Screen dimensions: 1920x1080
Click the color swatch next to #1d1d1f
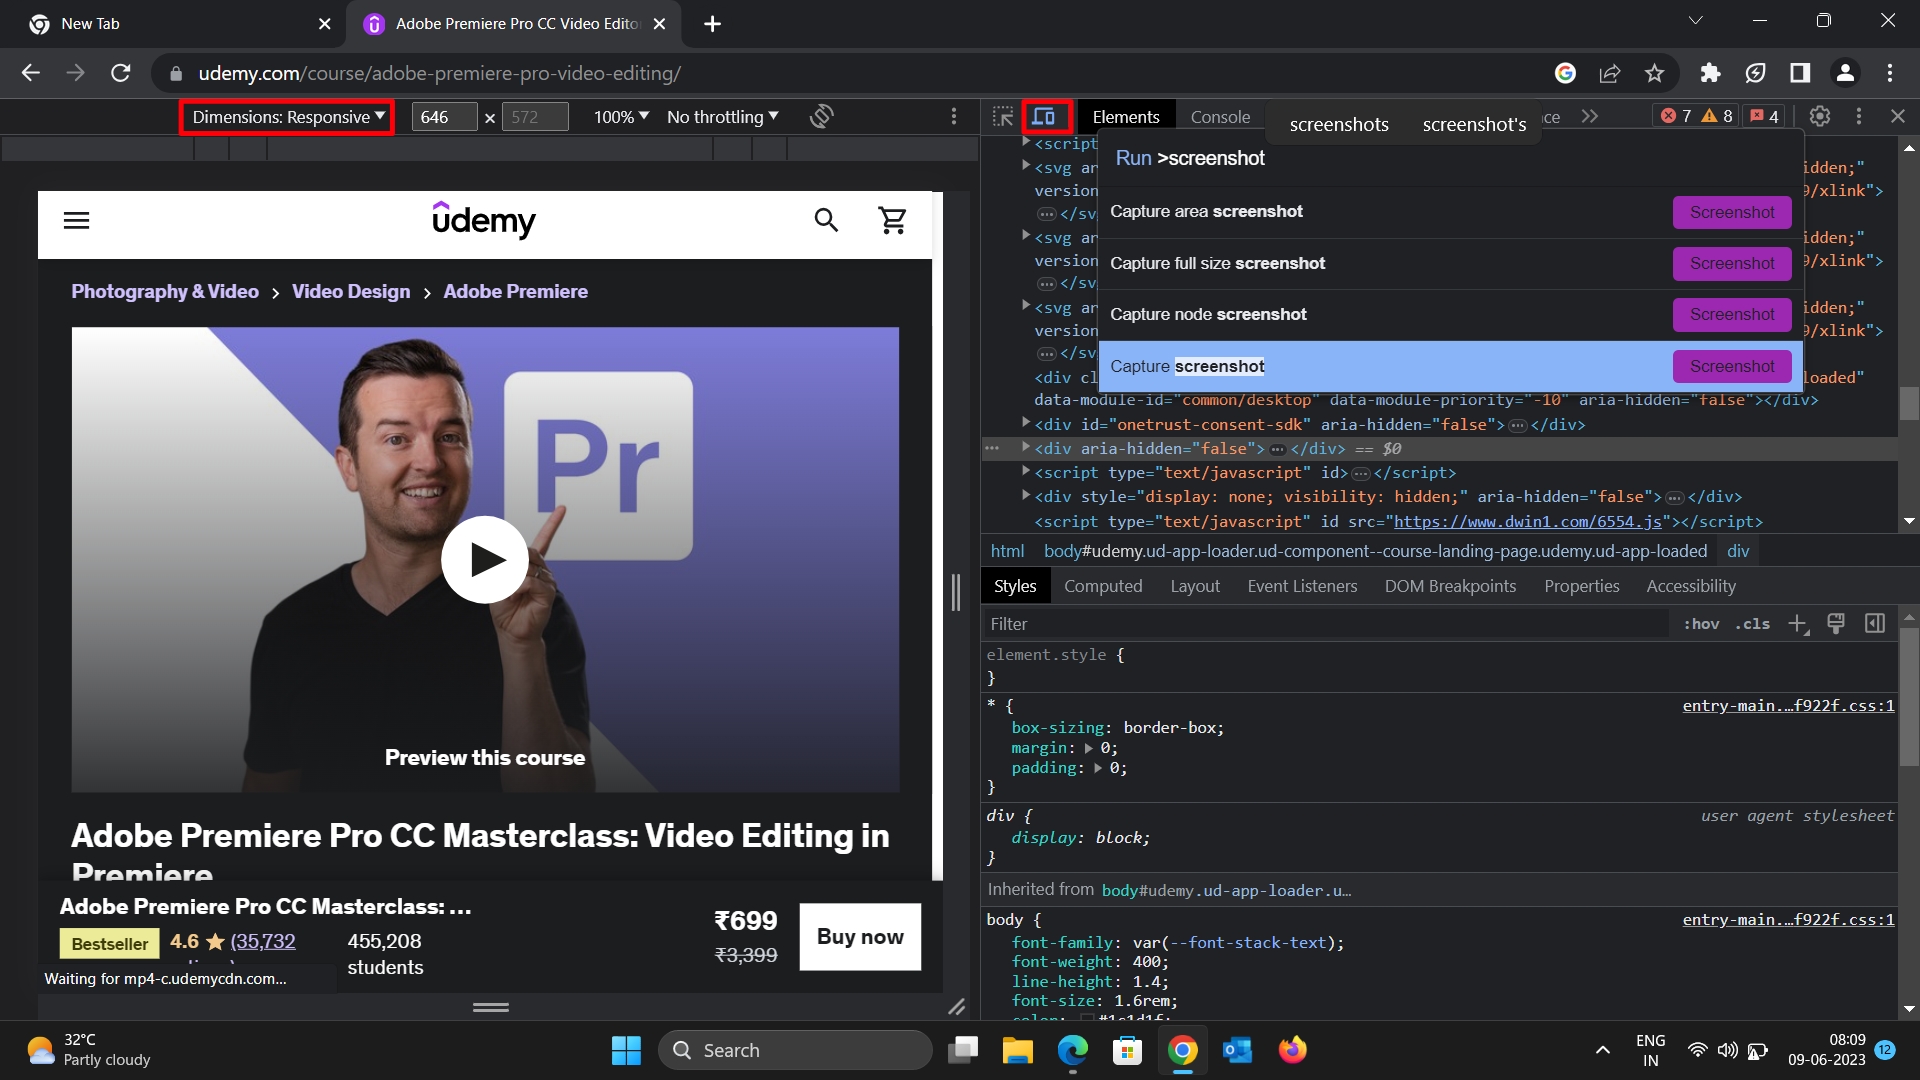(1086, 1020)
